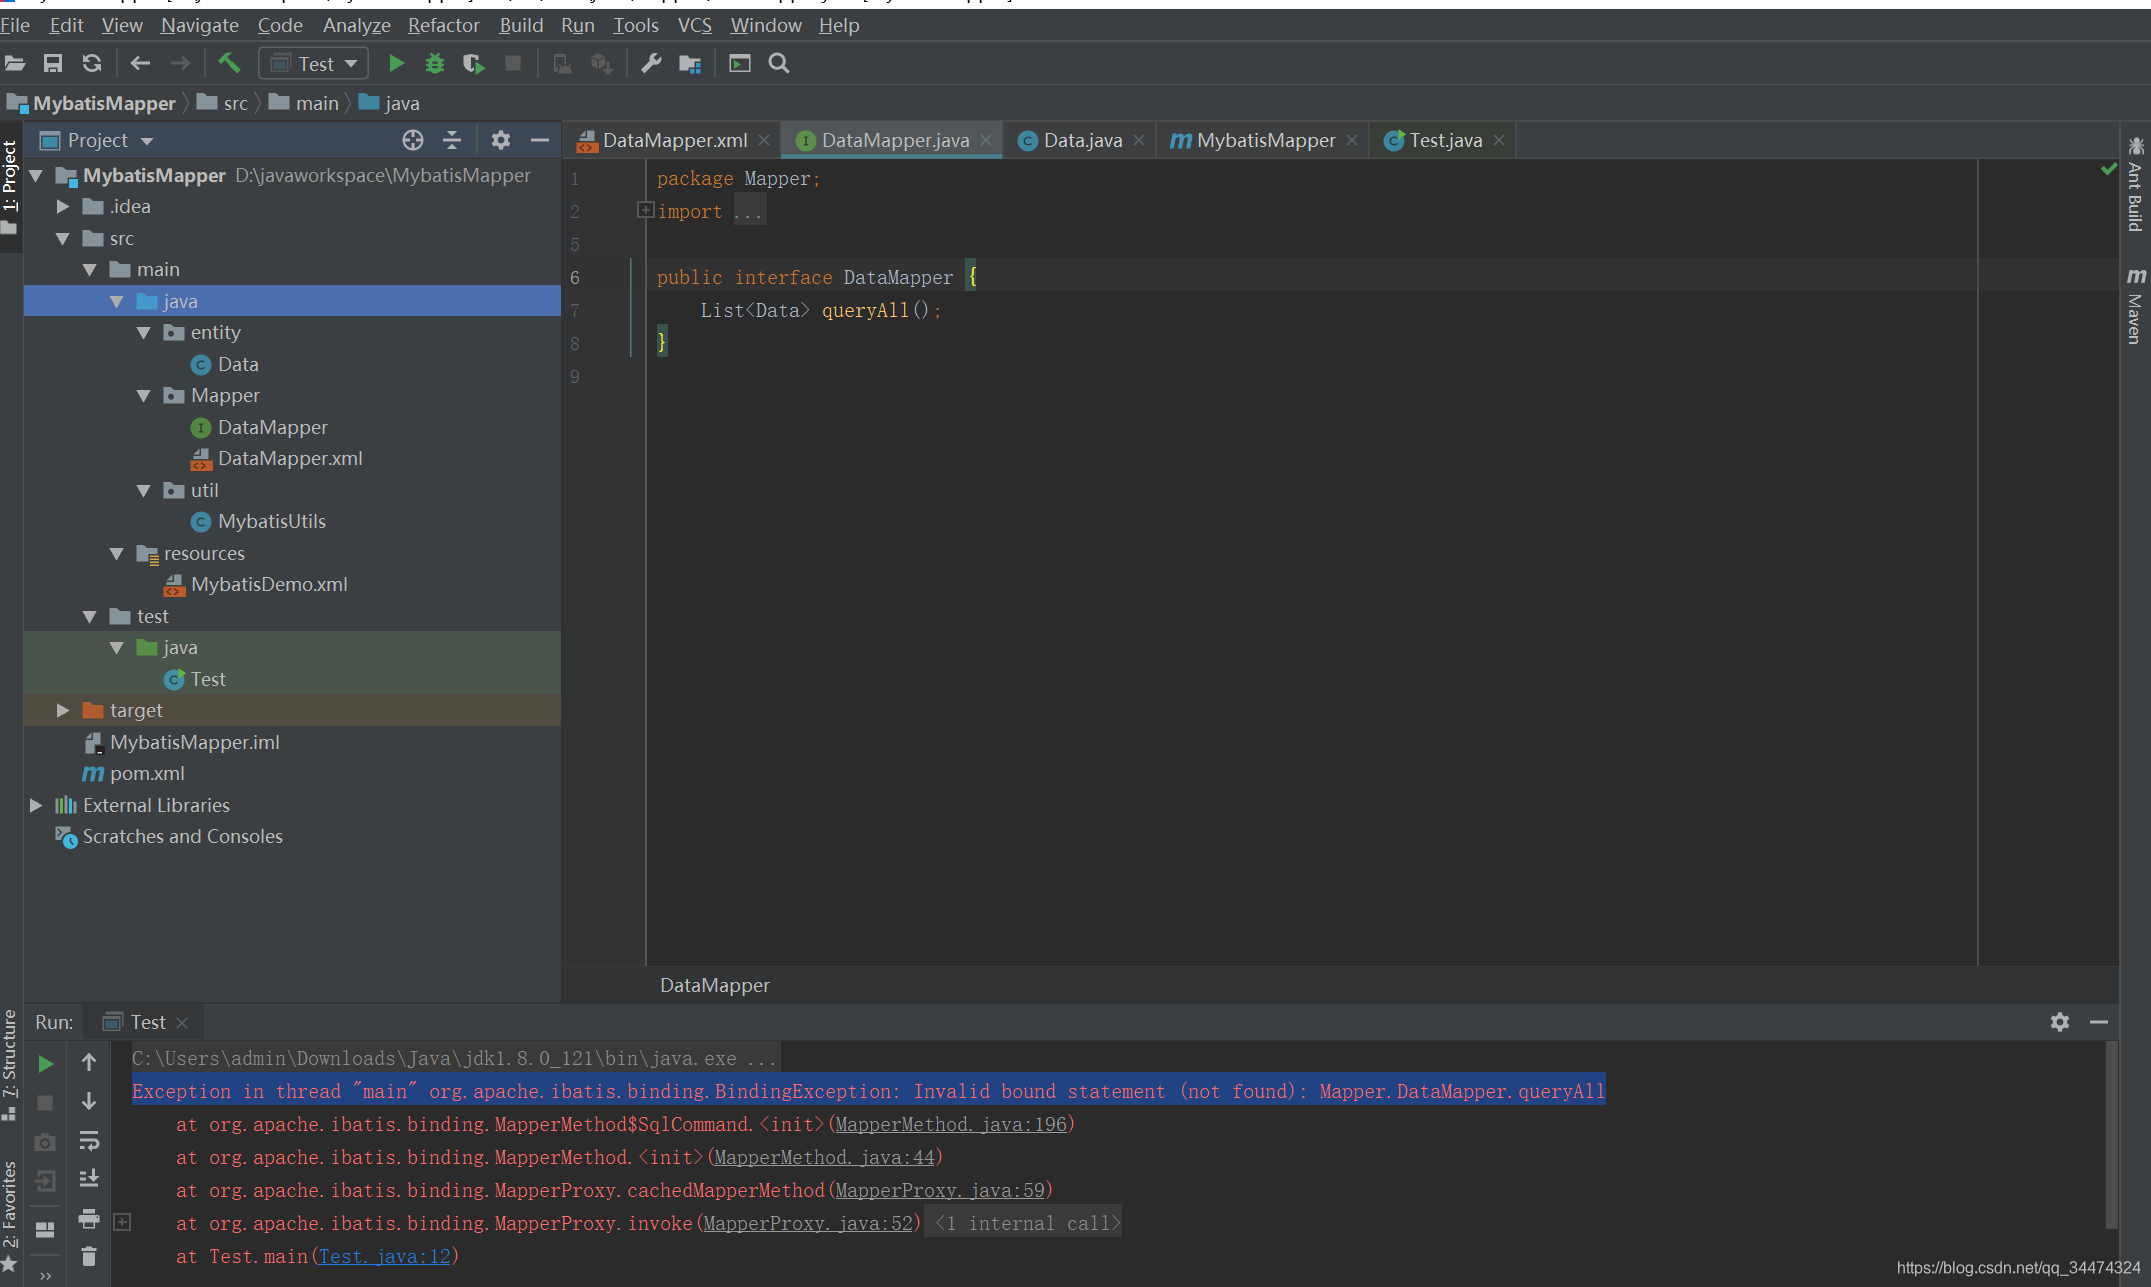Select pom.xml in the project tree

click(147, 774)
